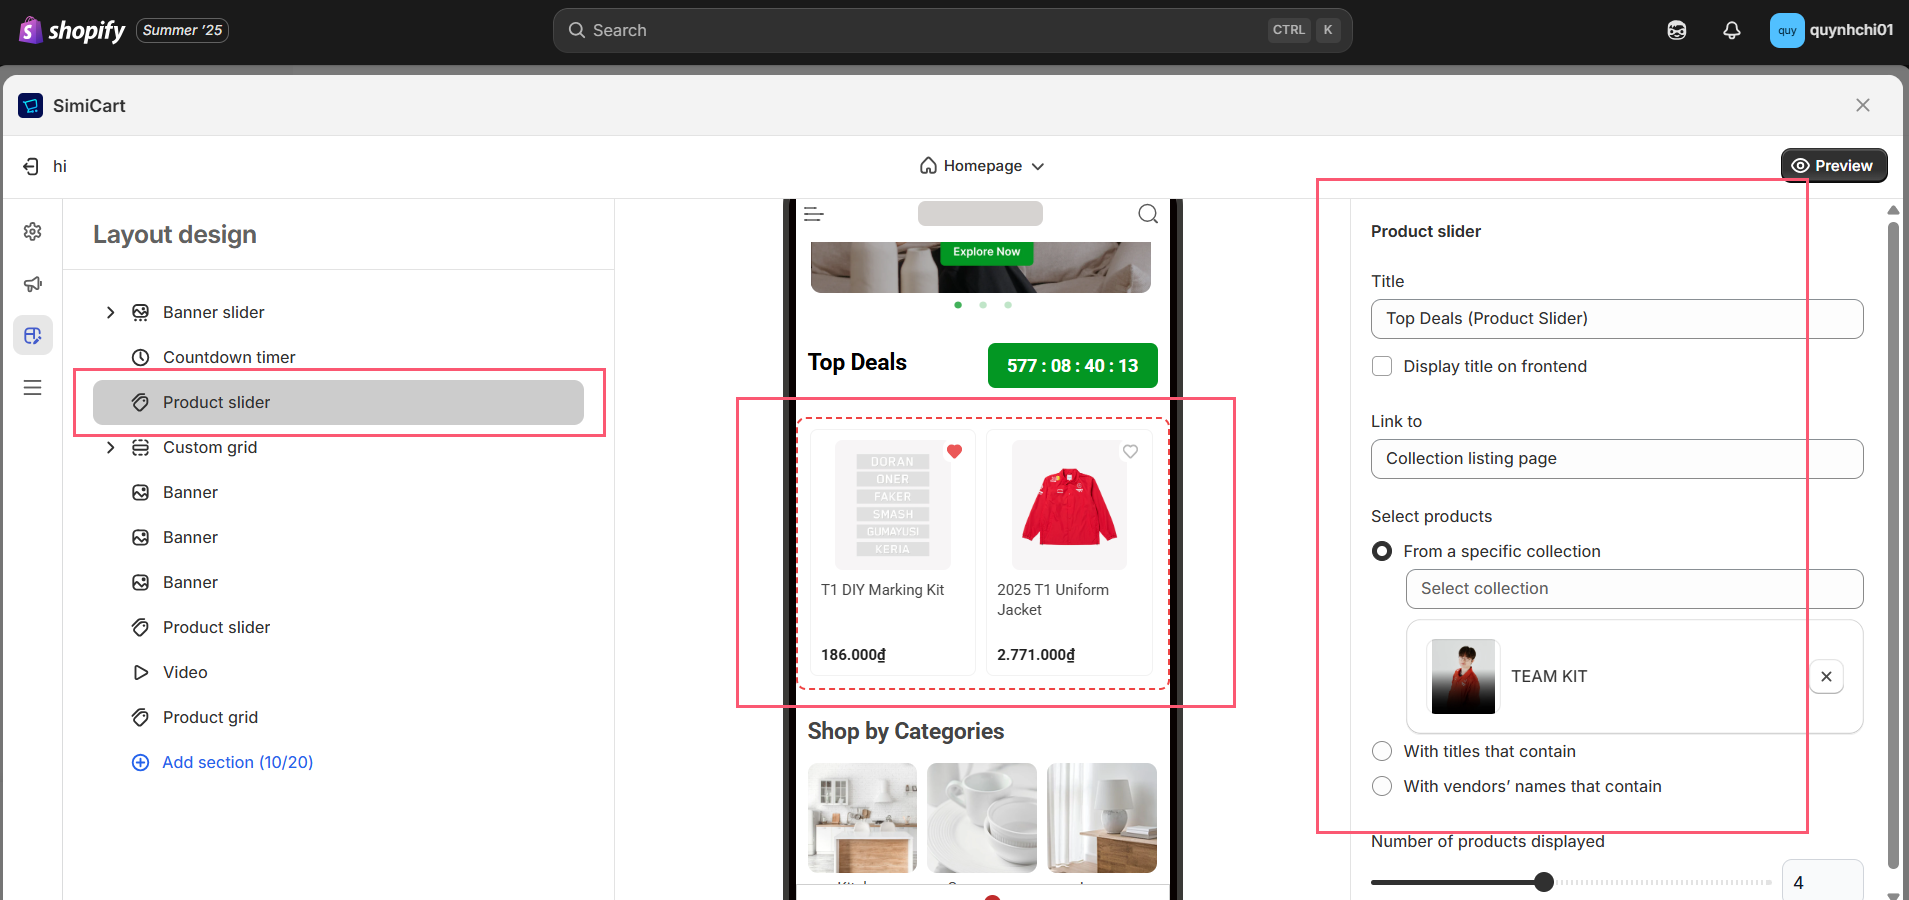Click the Custom grid layout icon
The width and height of the screenshot is (1909, 900).
(141, 447)
